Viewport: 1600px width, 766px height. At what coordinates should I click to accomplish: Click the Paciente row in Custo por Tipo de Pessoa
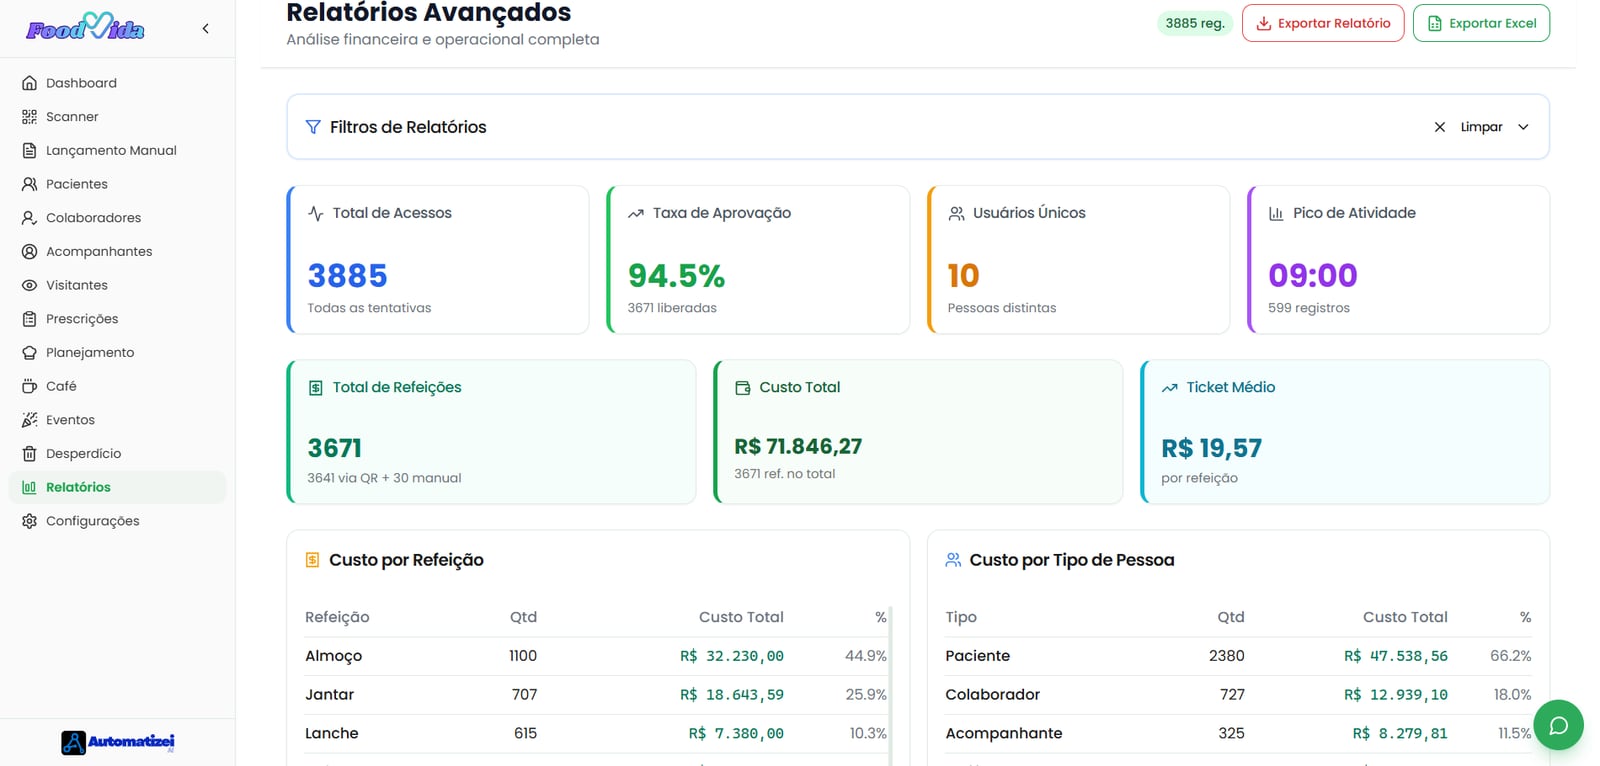[x=1238, y=656]
